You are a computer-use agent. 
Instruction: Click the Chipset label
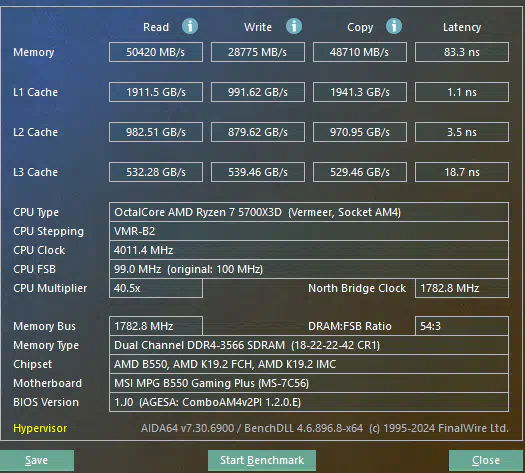[32, 365]
